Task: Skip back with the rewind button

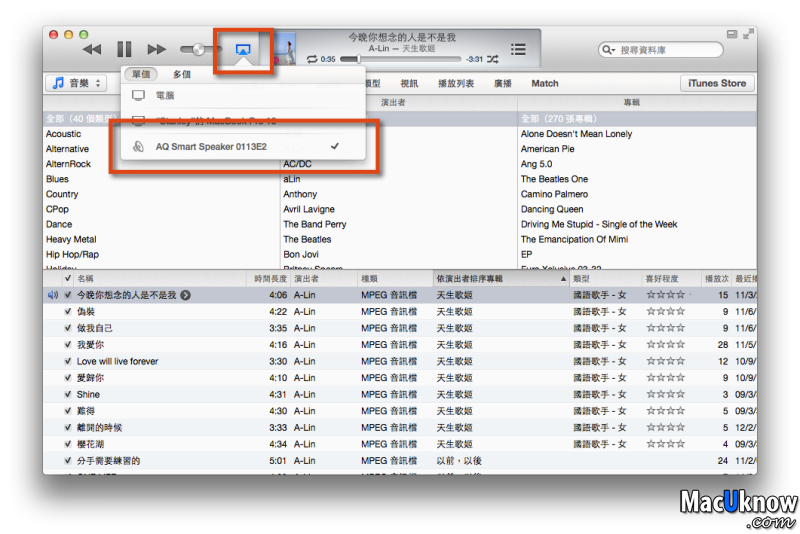Action: (x=92, y=49)
